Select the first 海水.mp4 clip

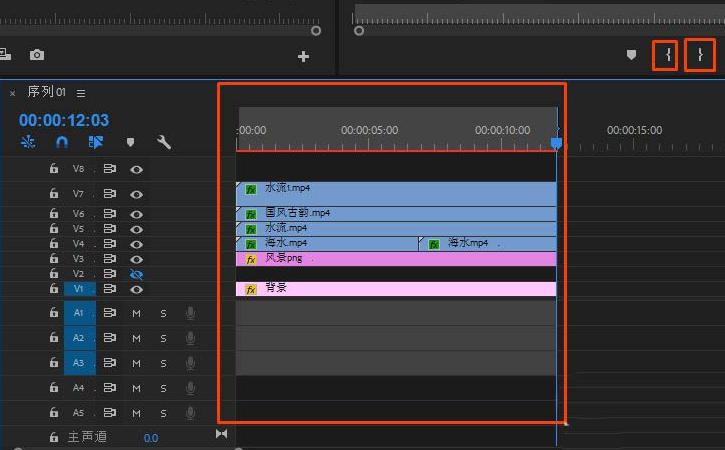[326, 244]
